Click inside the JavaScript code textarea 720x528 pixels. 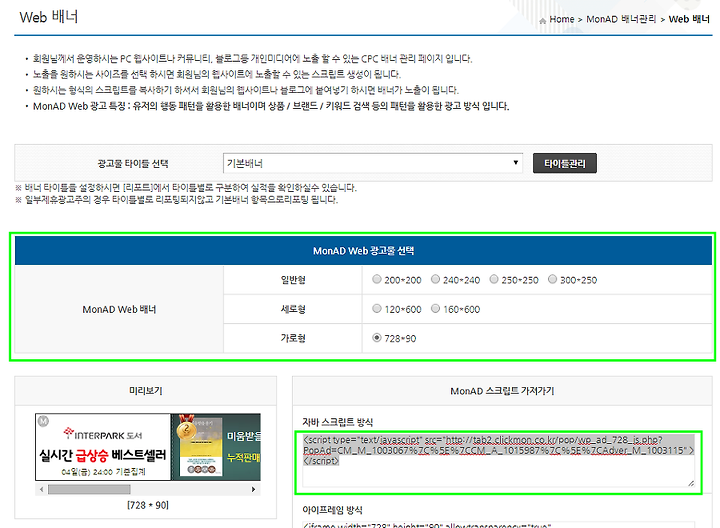pos(498,461)
